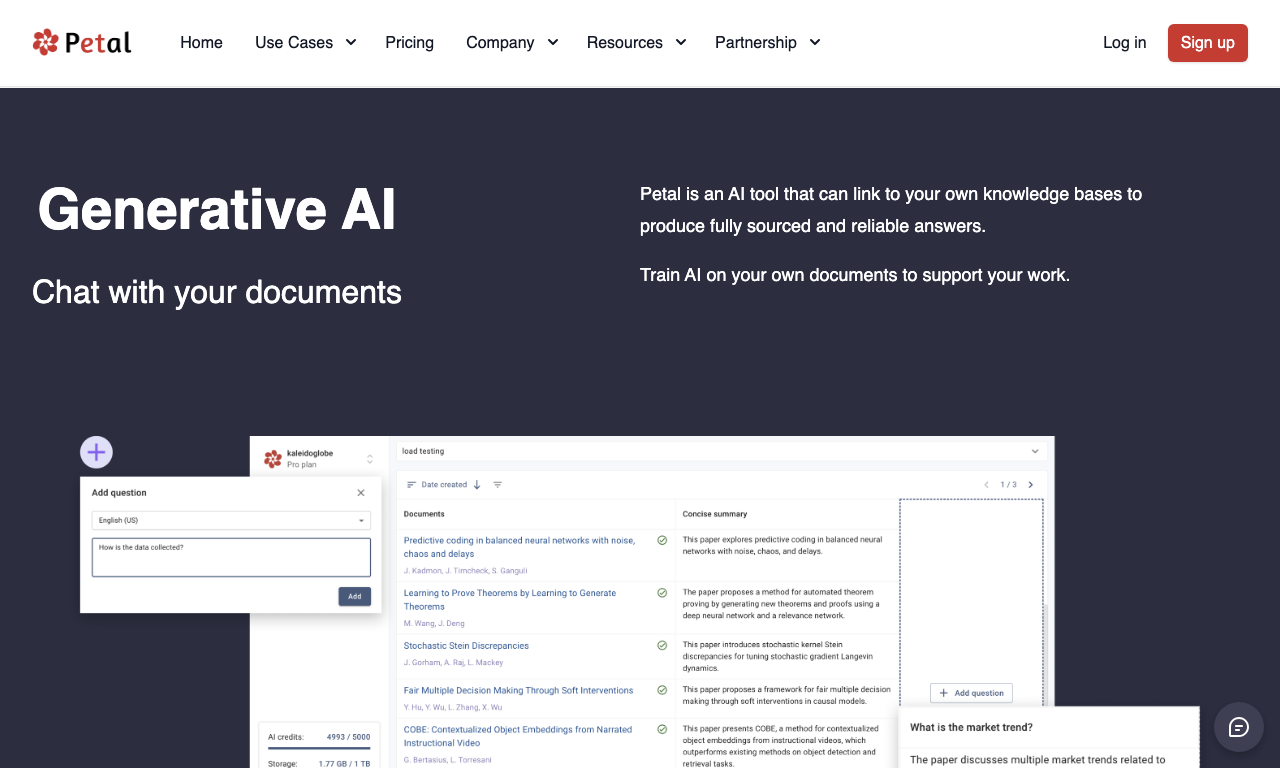This screenshot has width=1280, height=768.
Task: Expand the Resources menu
Action: click(x=636, y=42)
